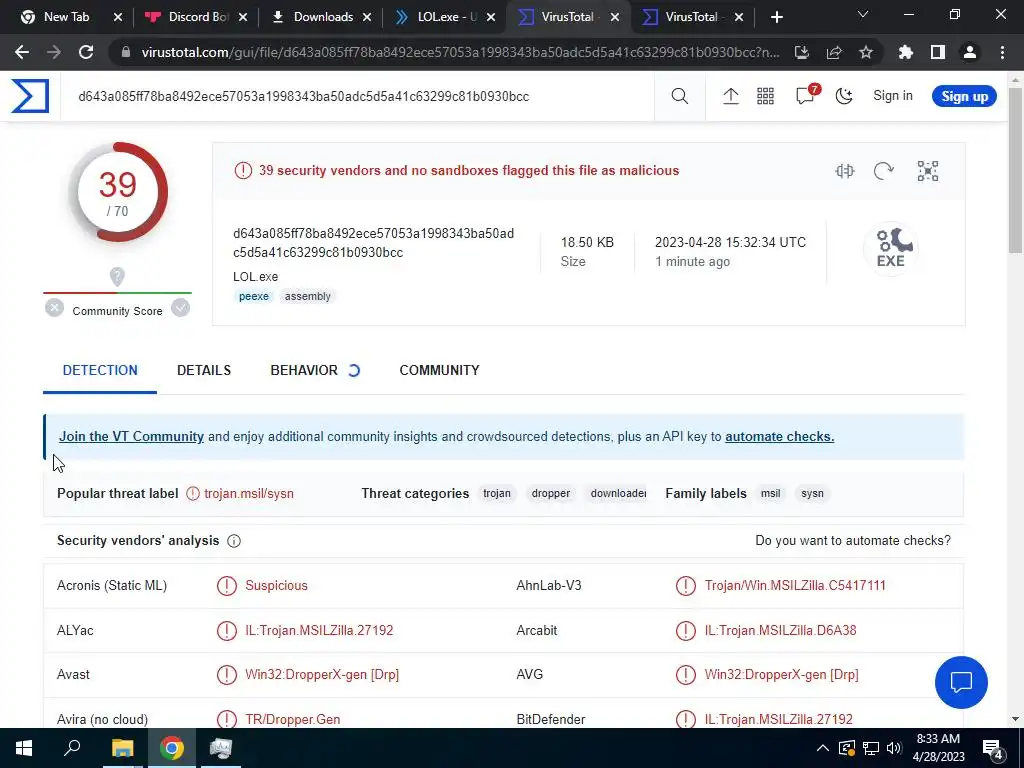Switch to the New Tab browser tab
The height and width of the screenshot is (768, 1024).
pos(65,17)
